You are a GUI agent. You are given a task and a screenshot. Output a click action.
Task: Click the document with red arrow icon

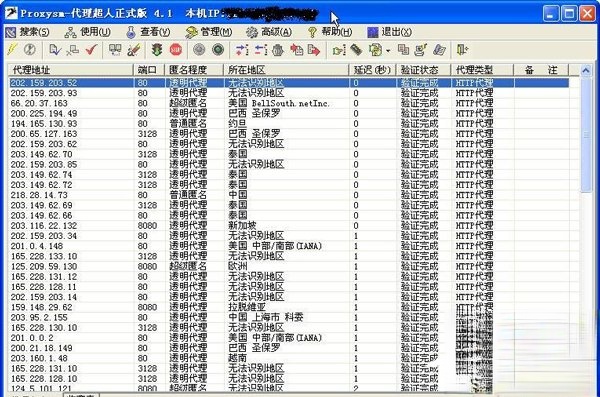click(314, 50)
